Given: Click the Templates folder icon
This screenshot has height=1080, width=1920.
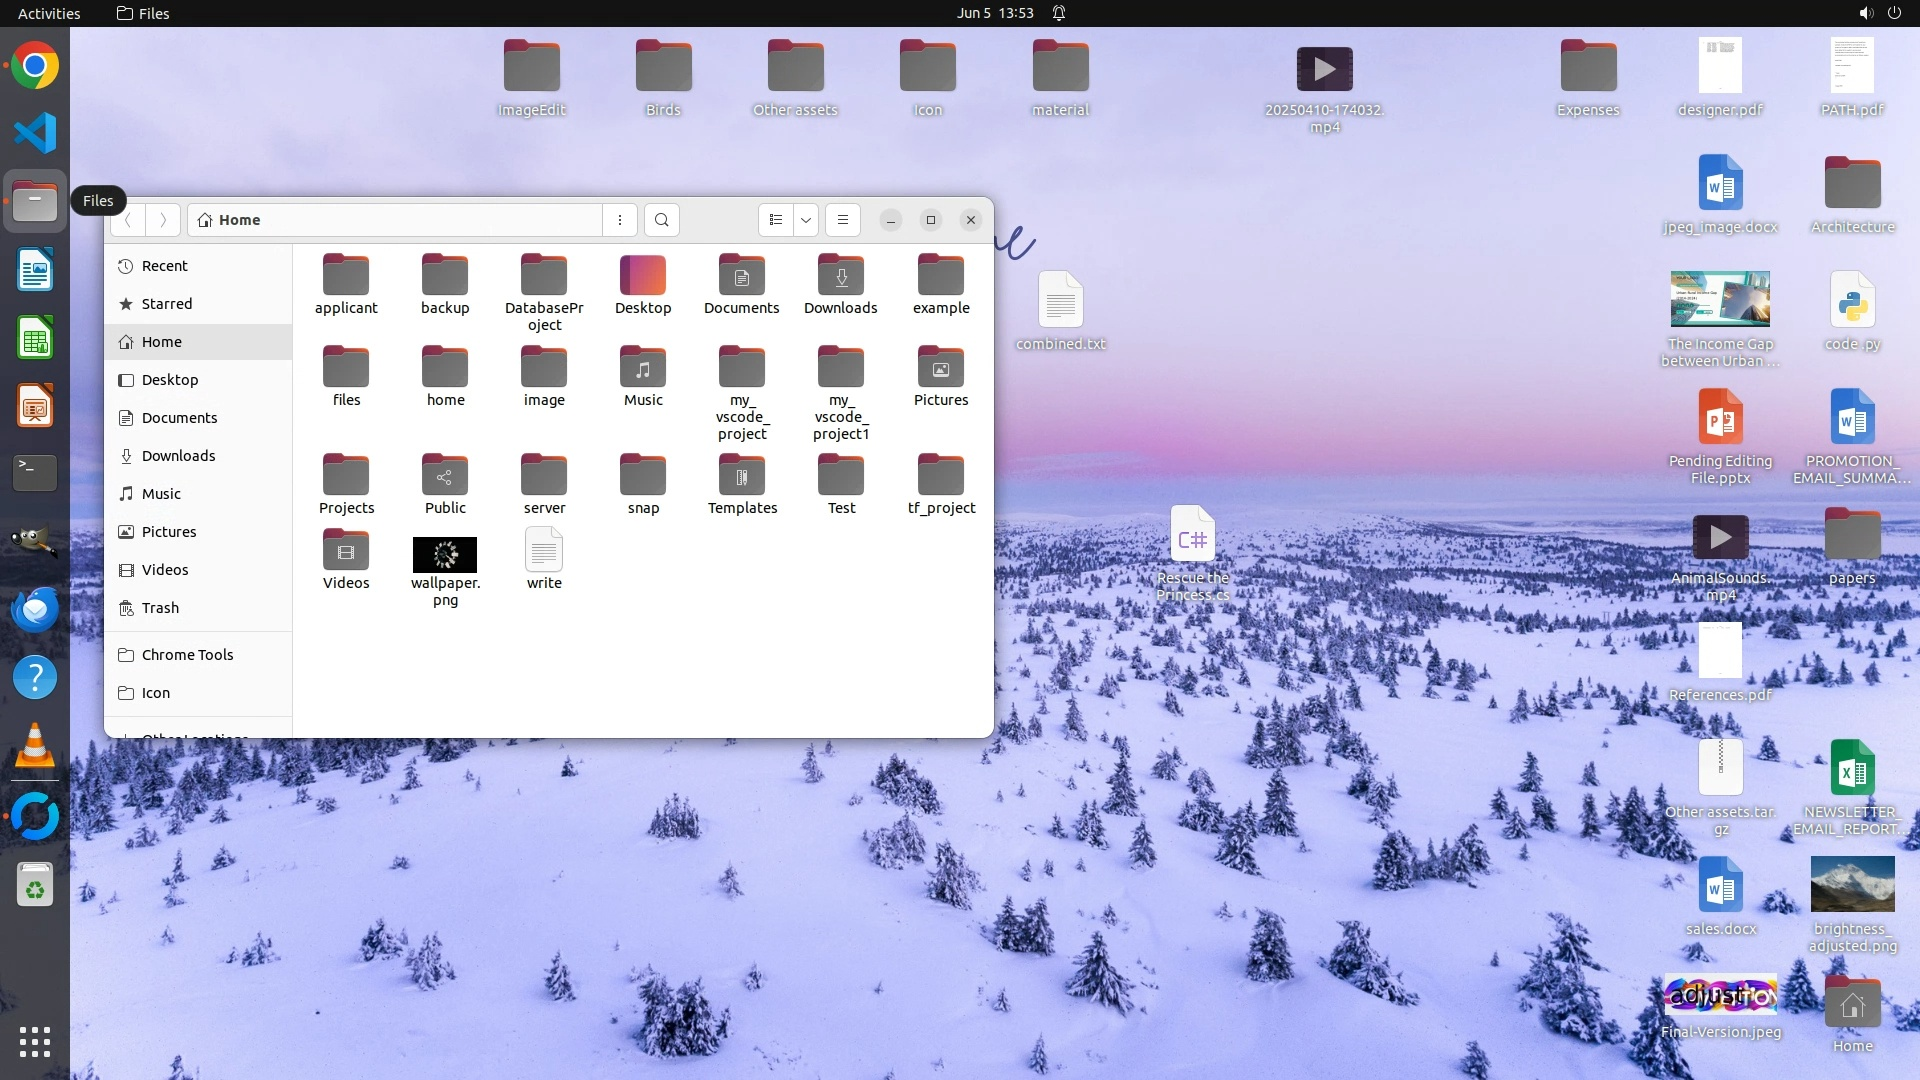Looking at the screenshot, I should pyautogui.click(x=742, y=477).
